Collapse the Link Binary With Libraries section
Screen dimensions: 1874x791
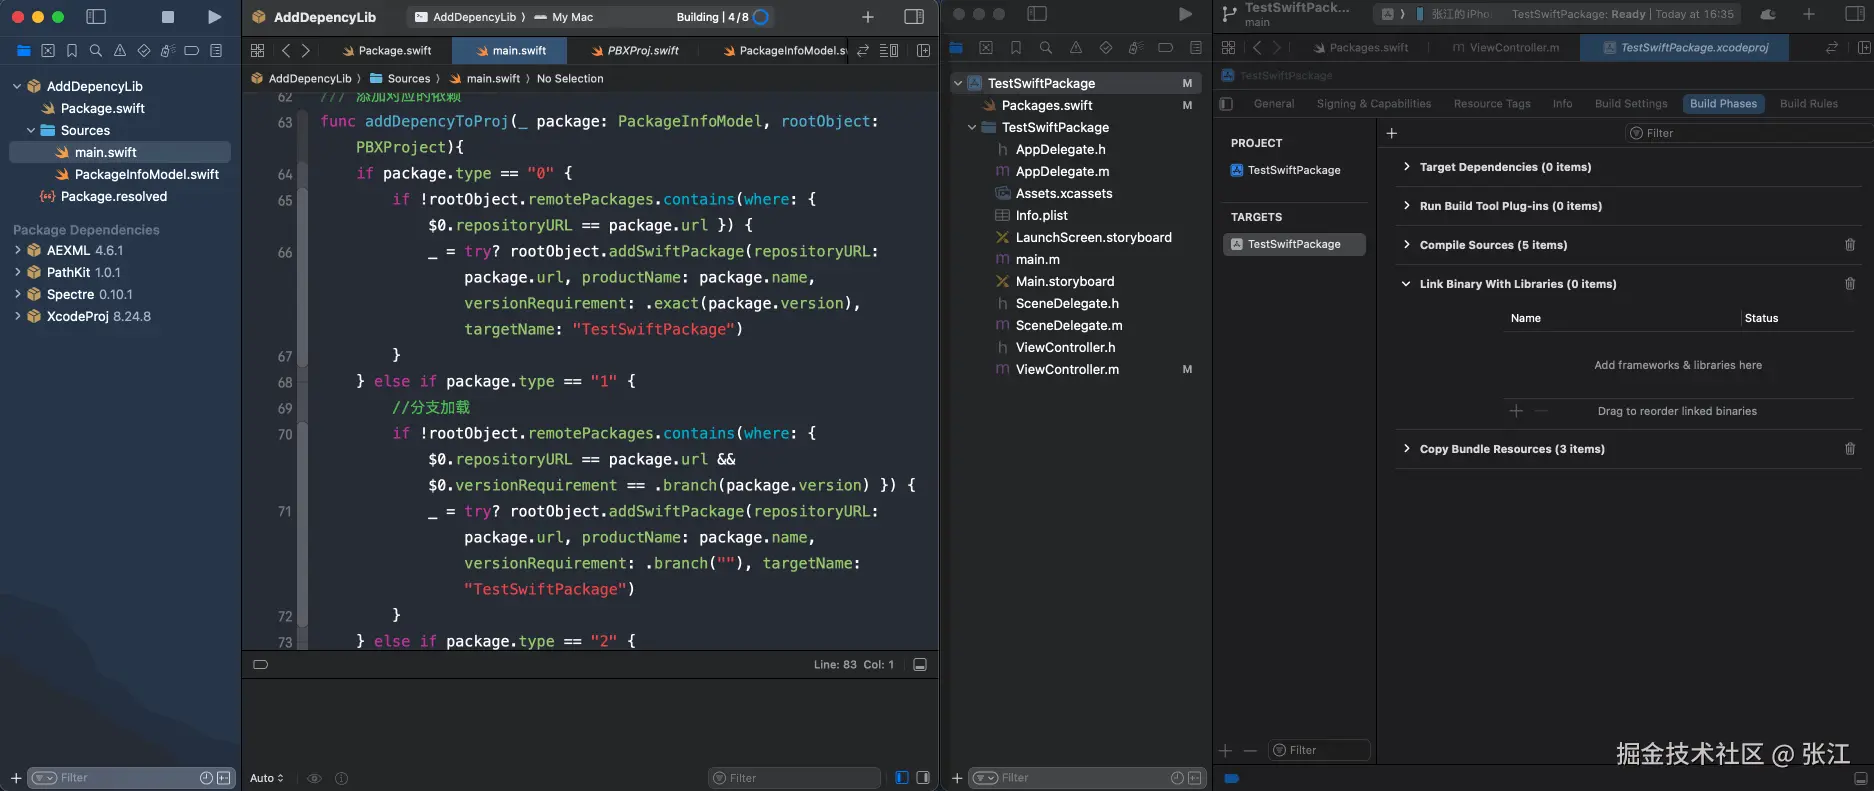[x=1406, y=284]
